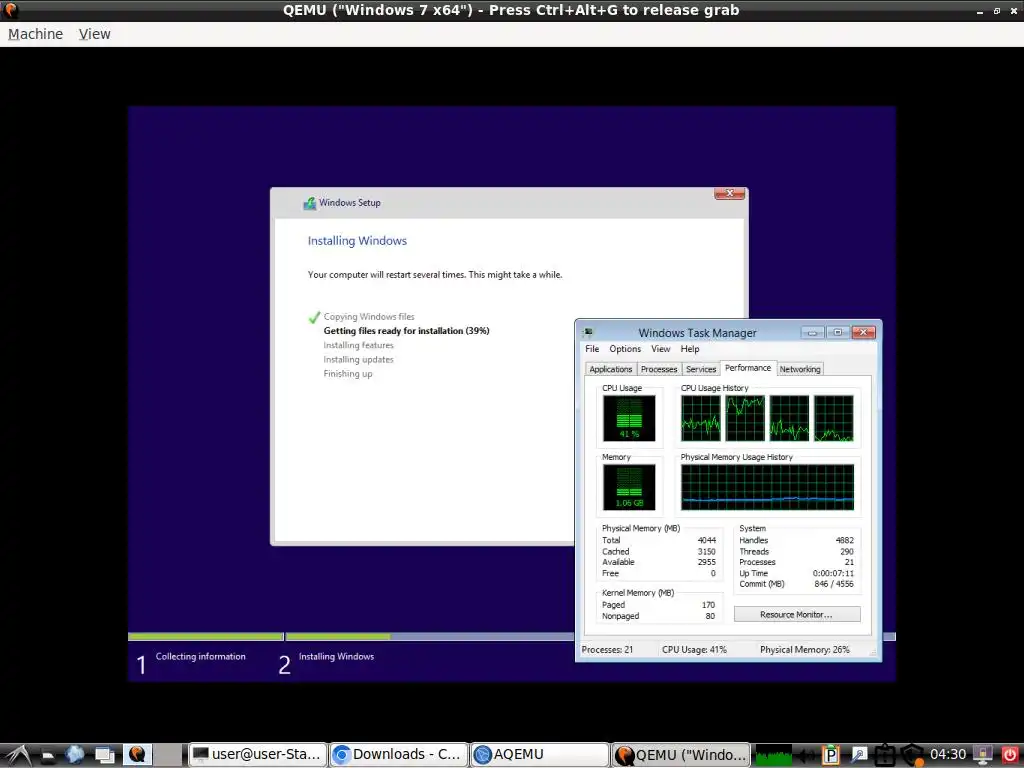Click the first CPU Usage History graph

tap(701, 418)
